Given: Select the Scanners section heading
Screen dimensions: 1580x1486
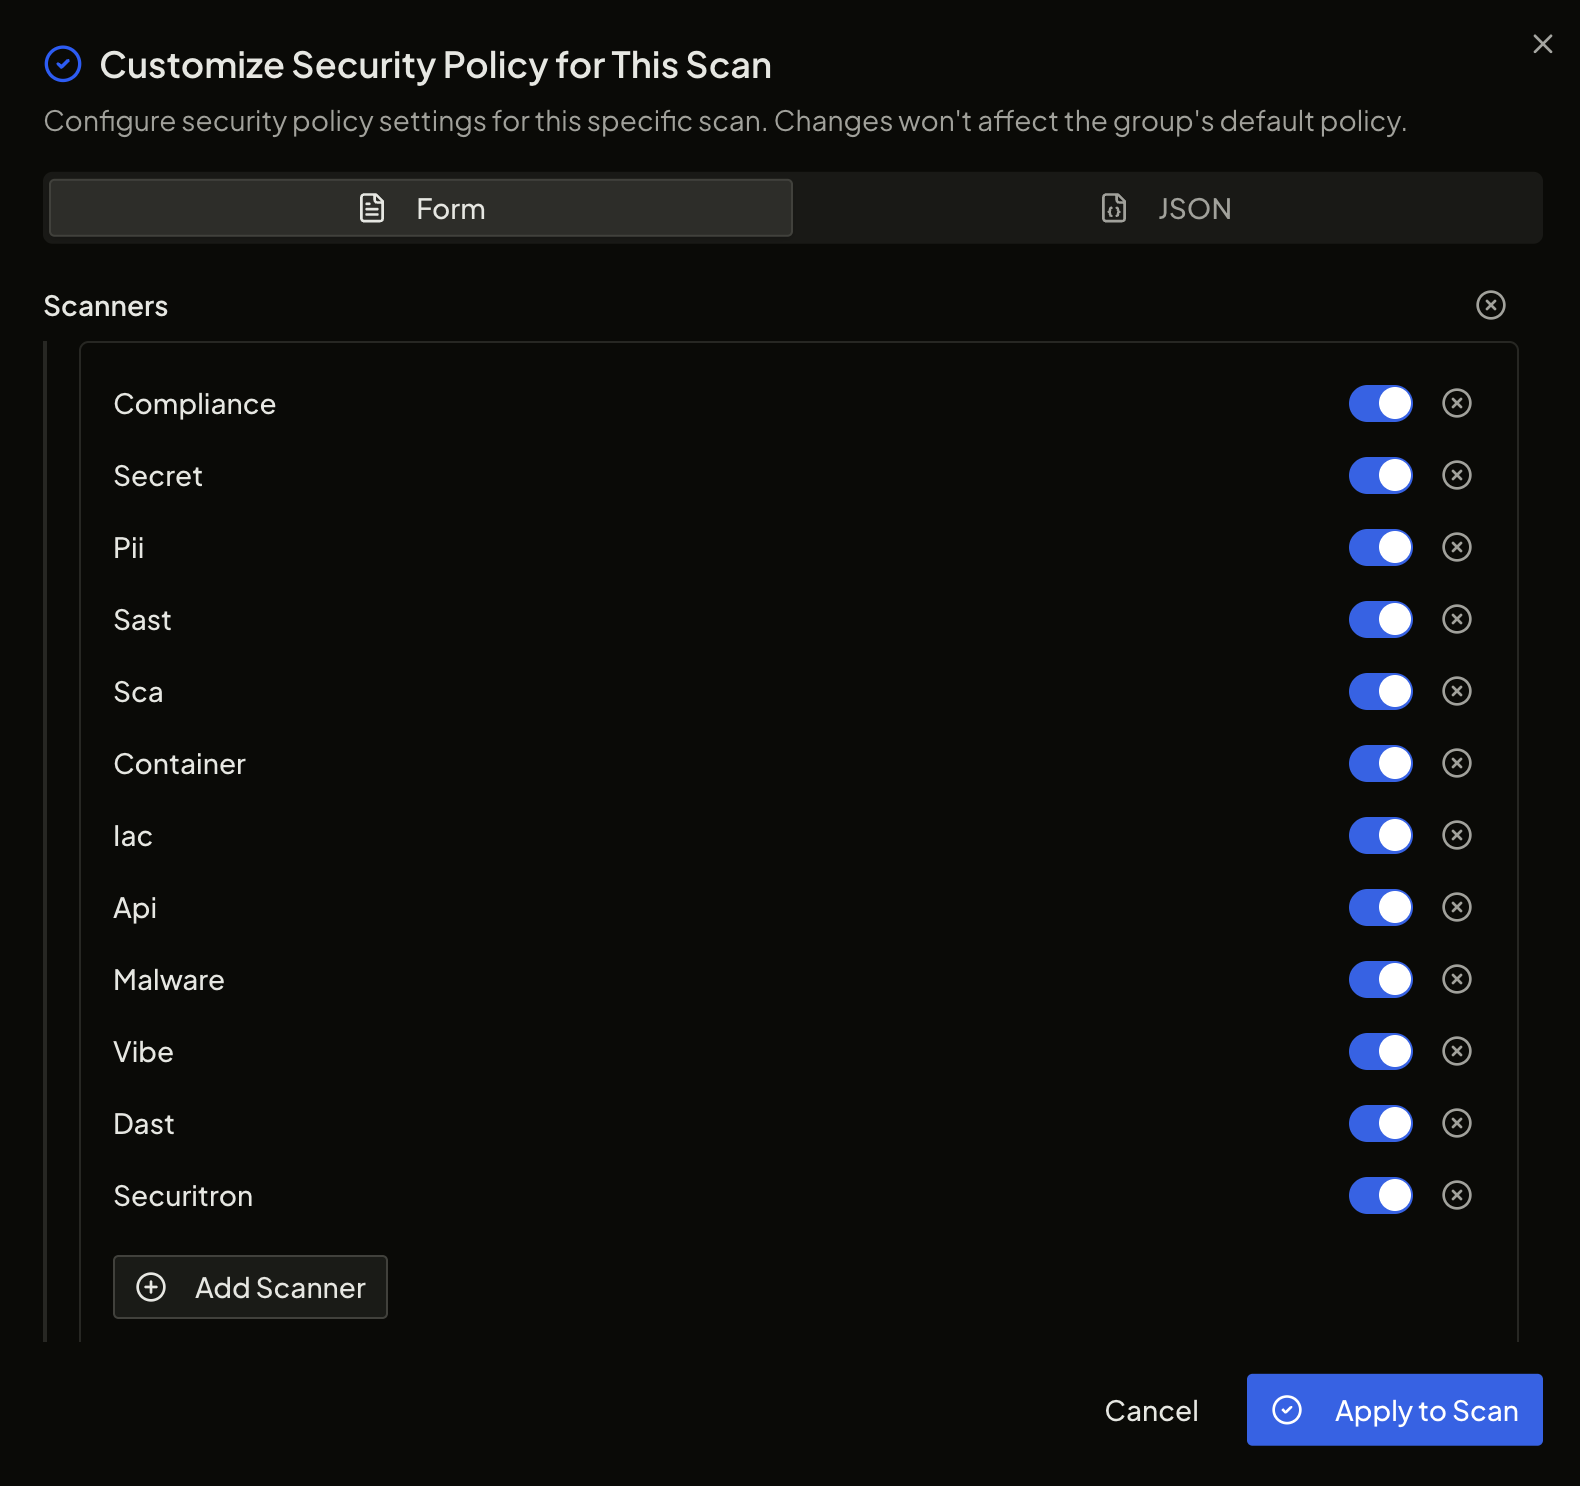Looking at the screenshot, I should coord(106,306).
